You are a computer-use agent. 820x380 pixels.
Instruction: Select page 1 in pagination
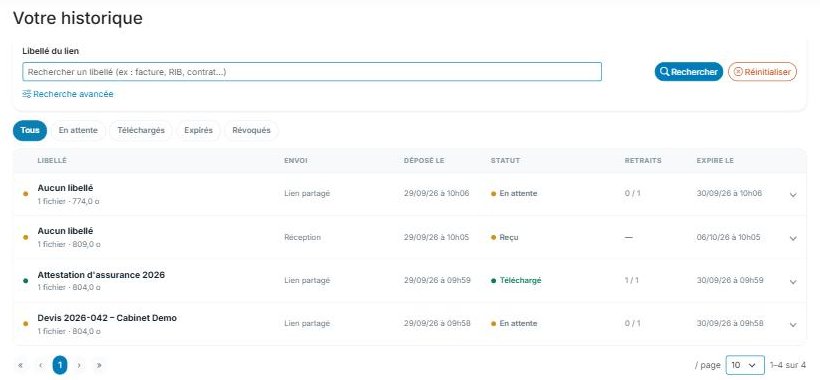[60, 365]
